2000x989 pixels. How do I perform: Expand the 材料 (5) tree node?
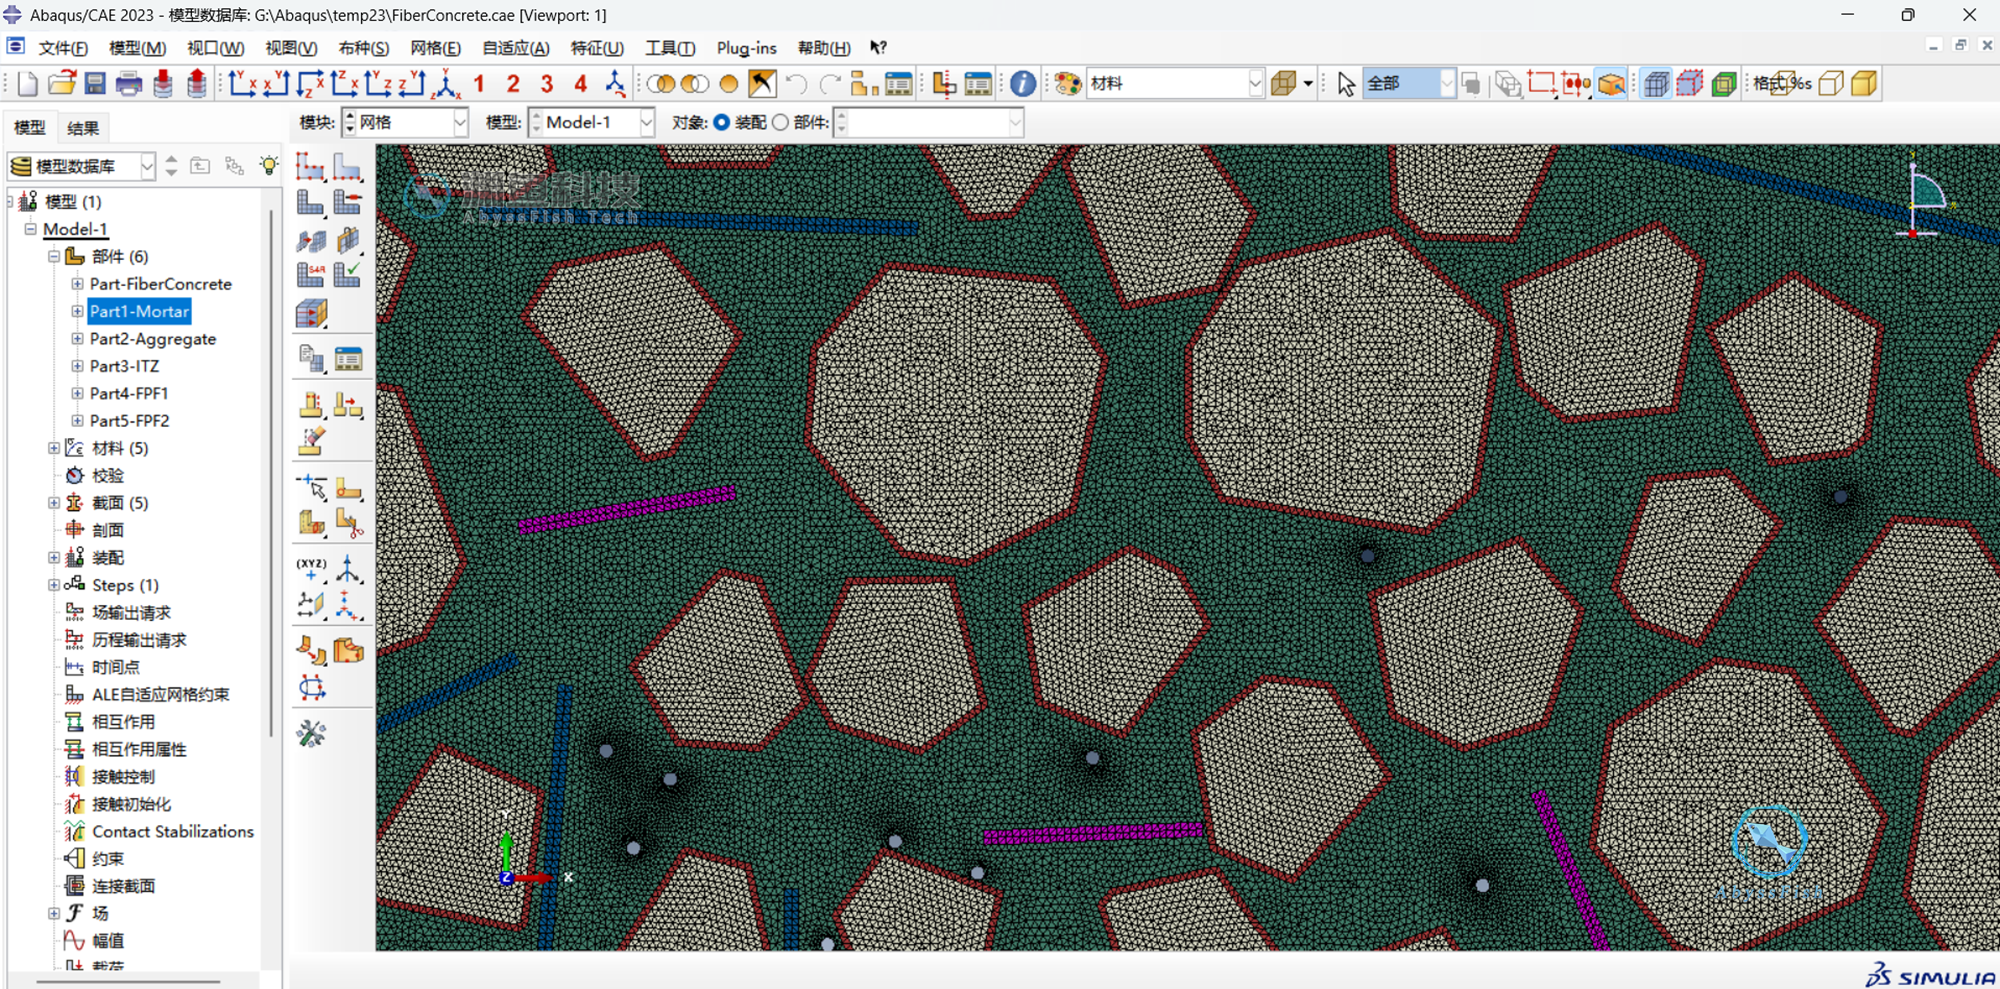[x=54, y=448]
